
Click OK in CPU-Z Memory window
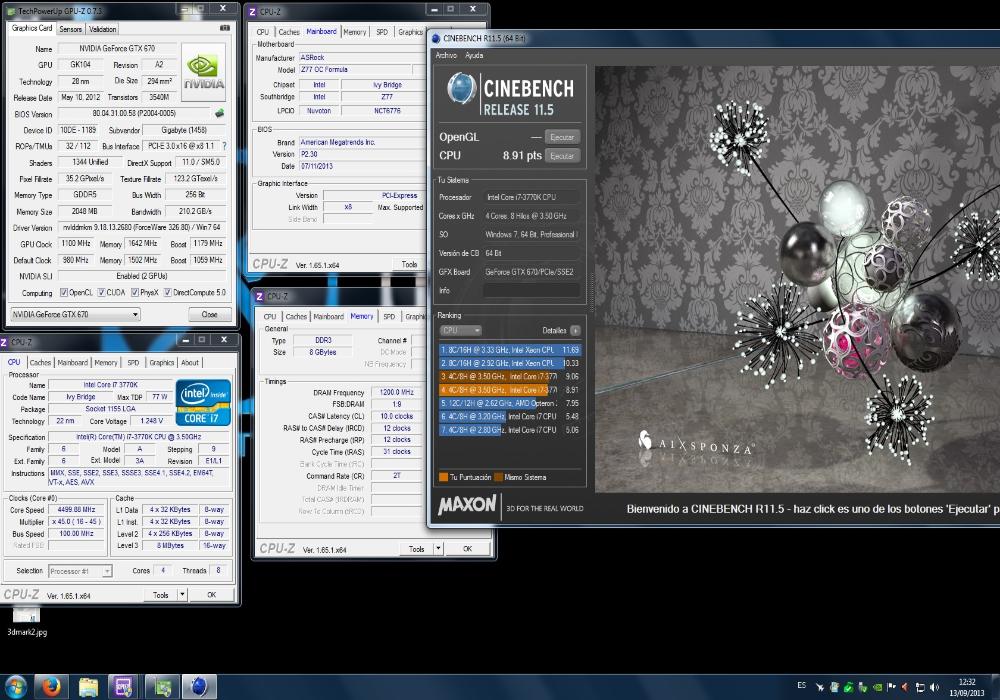click(467, 549)
